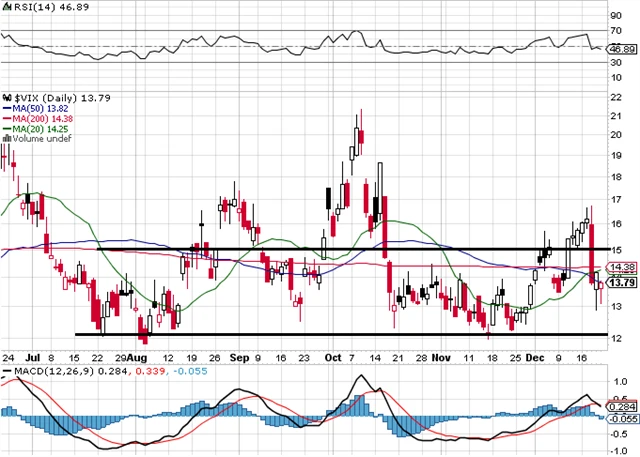Click the Volume undef bar icon
This screenshot has height=457, width=640.
pyautogui.click(x=6, y=138)
